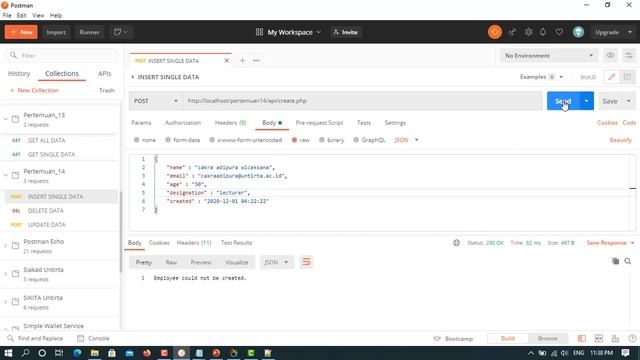This screenshot has height=360, width=640.
Task: Click the new window icon in toolbar
Action: pyautogui.click(x=121, y=32)
